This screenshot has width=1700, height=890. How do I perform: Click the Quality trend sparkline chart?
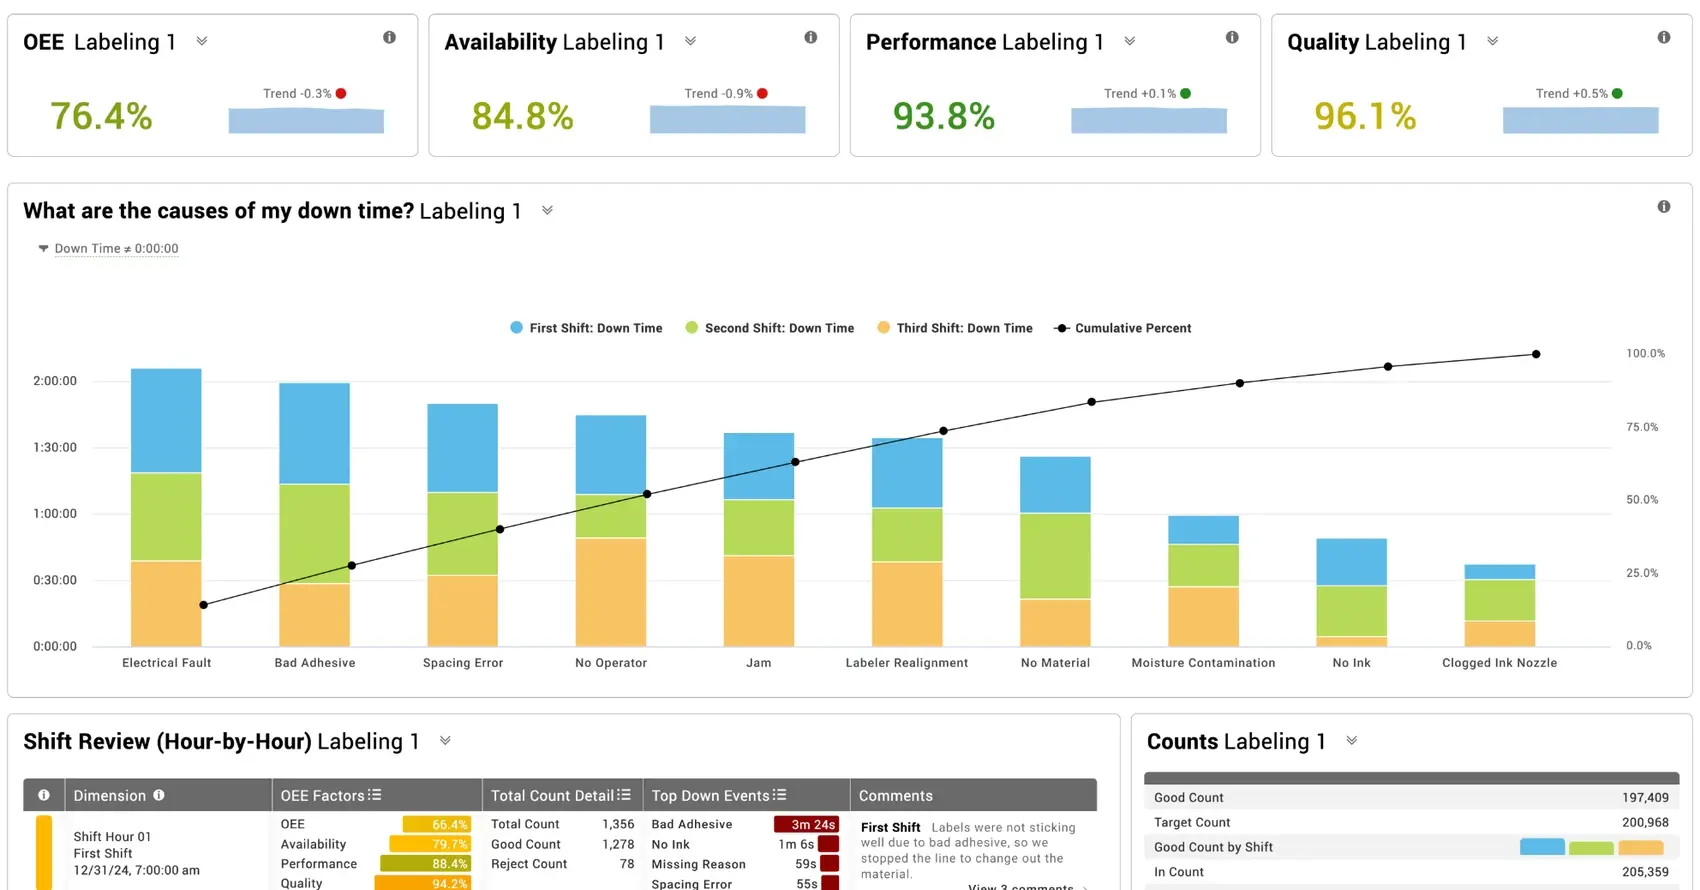[x=1580, y=120]
